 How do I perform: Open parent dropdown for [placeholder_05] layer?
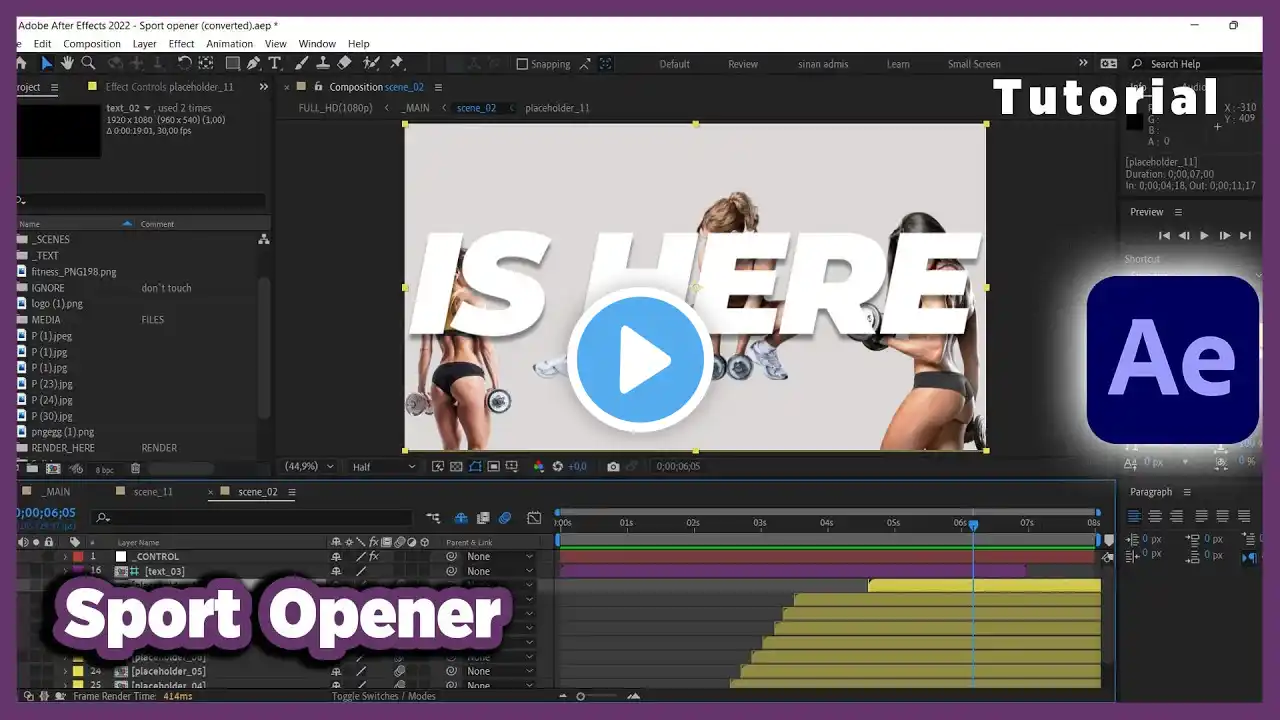pos(500,672)
